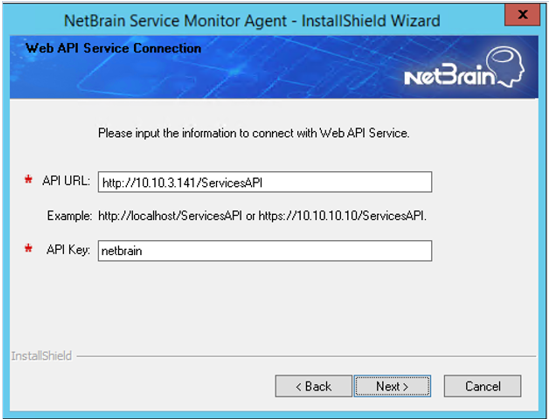Click into the API URL input field
549x419 pixels.
(x=265, y=182)
